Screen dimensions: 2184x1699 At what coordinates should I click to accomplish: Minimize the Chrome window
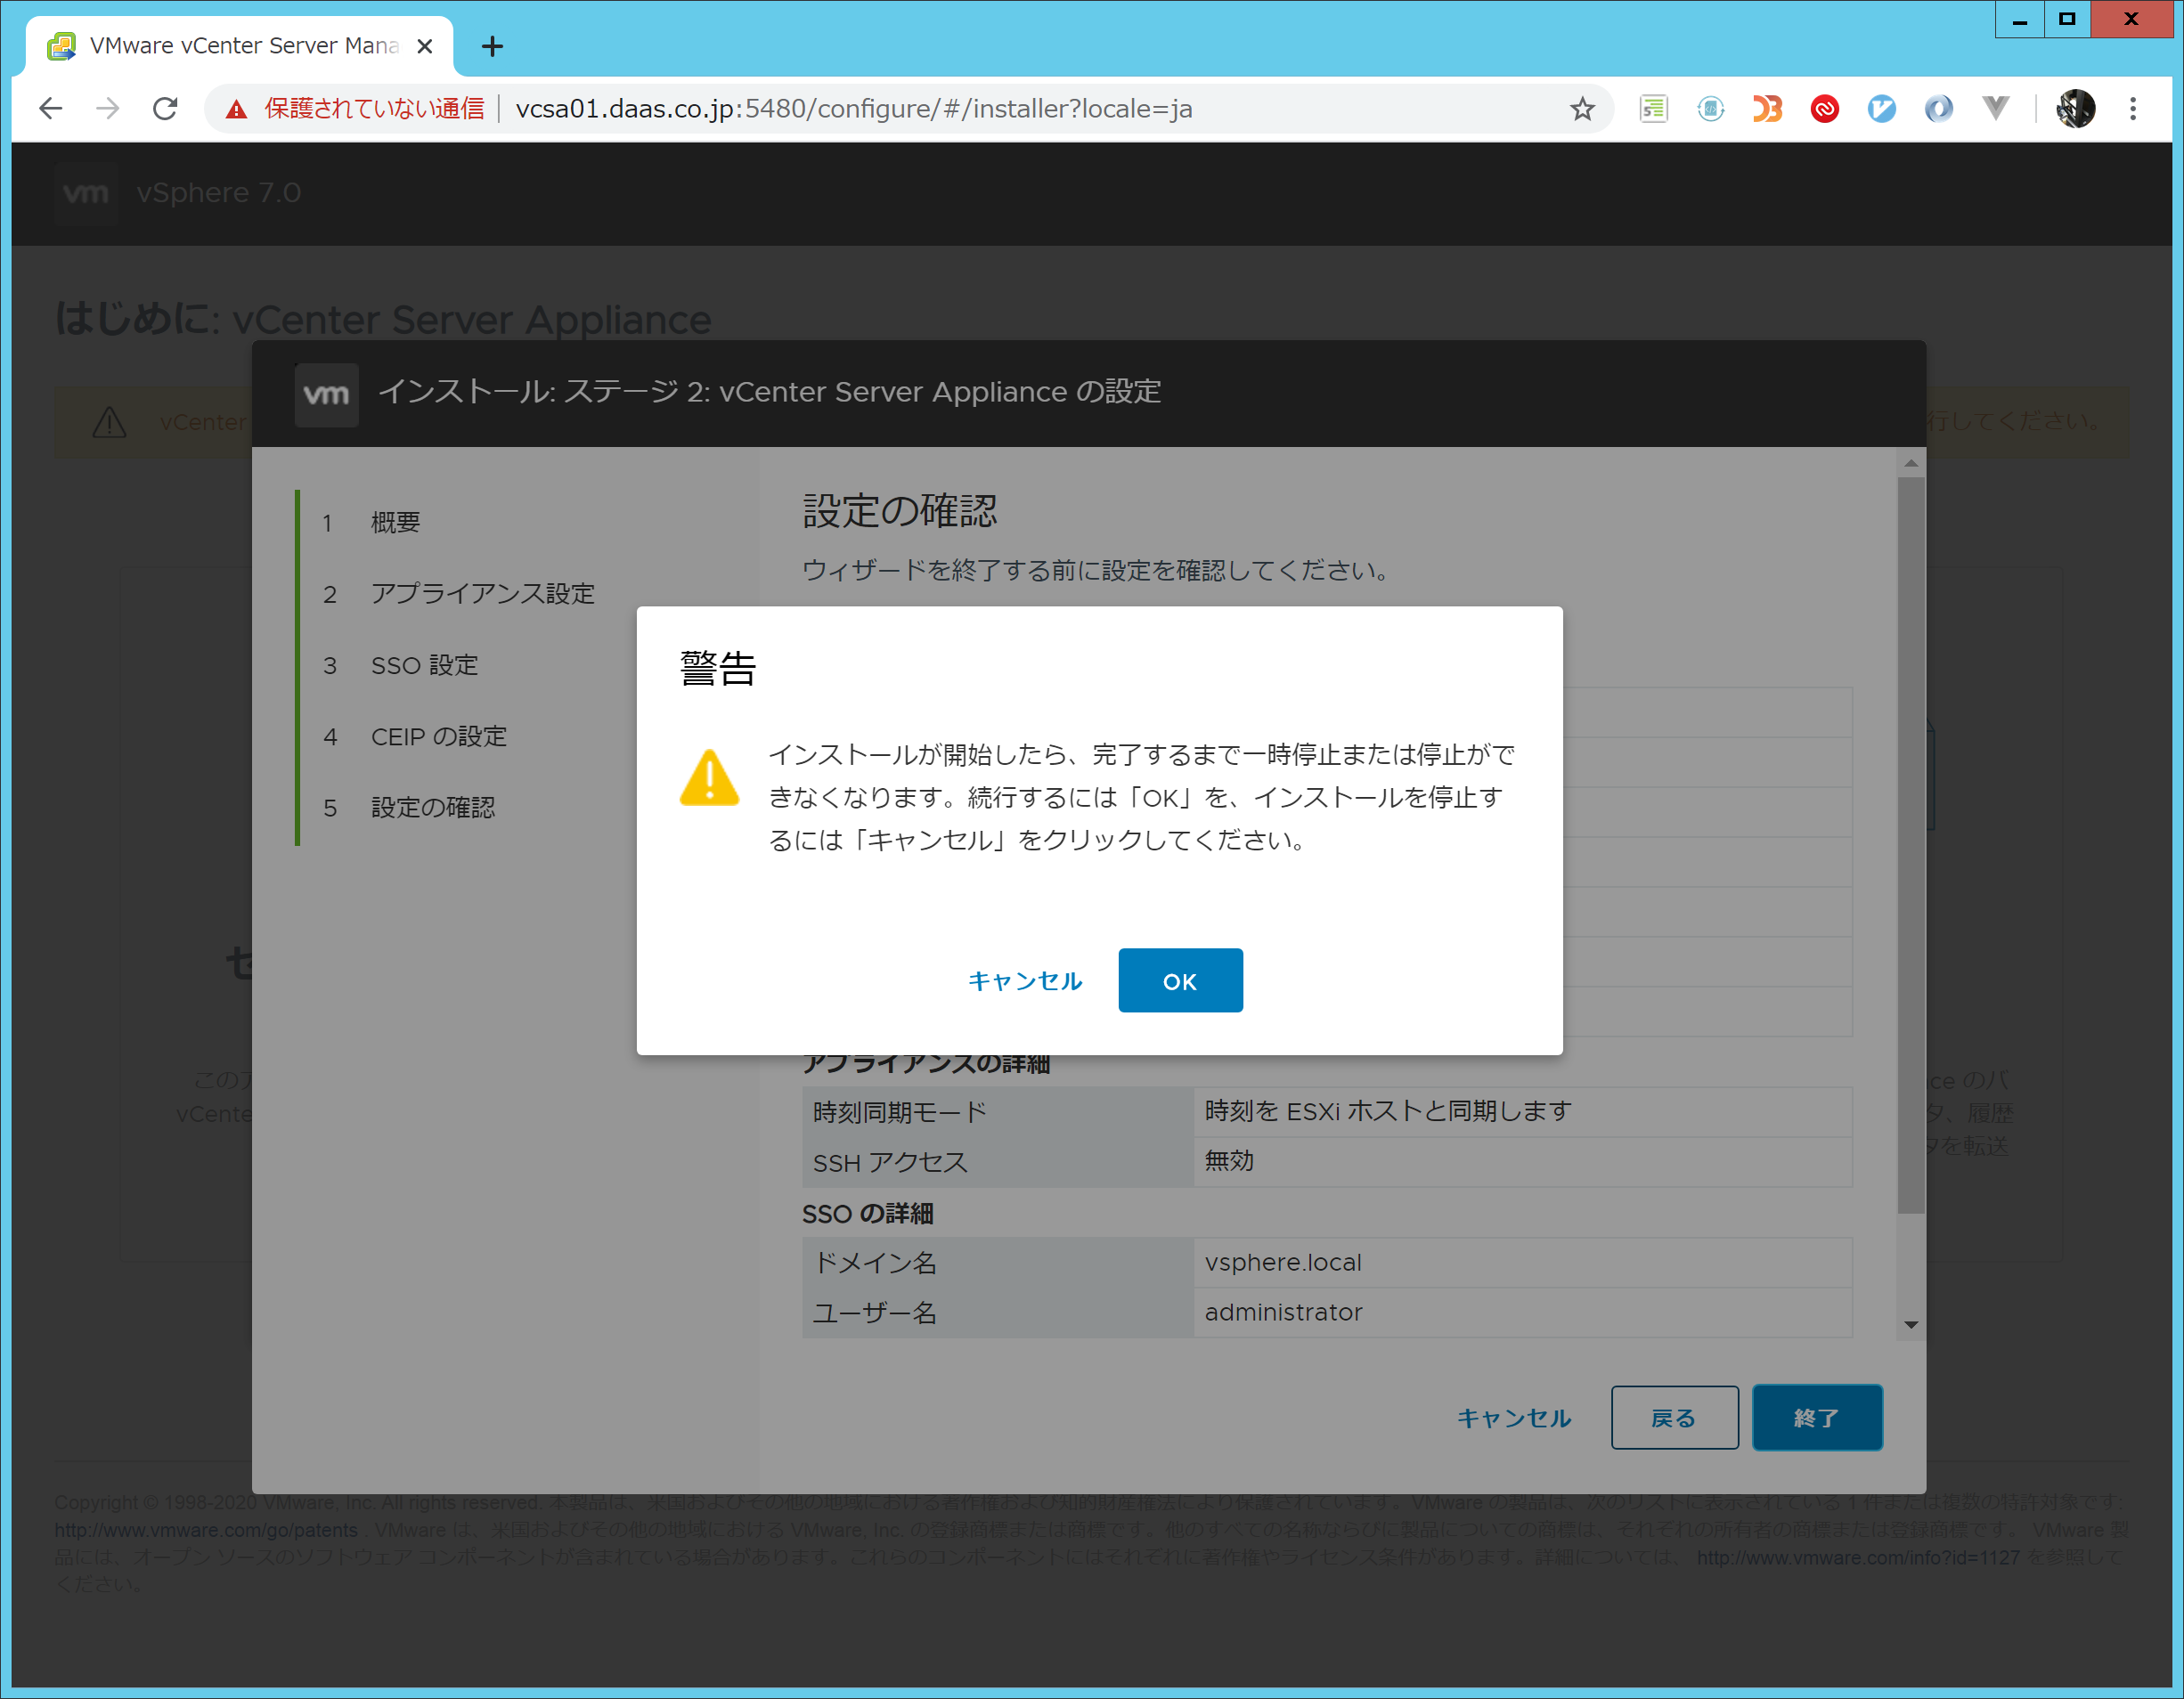[2020, 19]
